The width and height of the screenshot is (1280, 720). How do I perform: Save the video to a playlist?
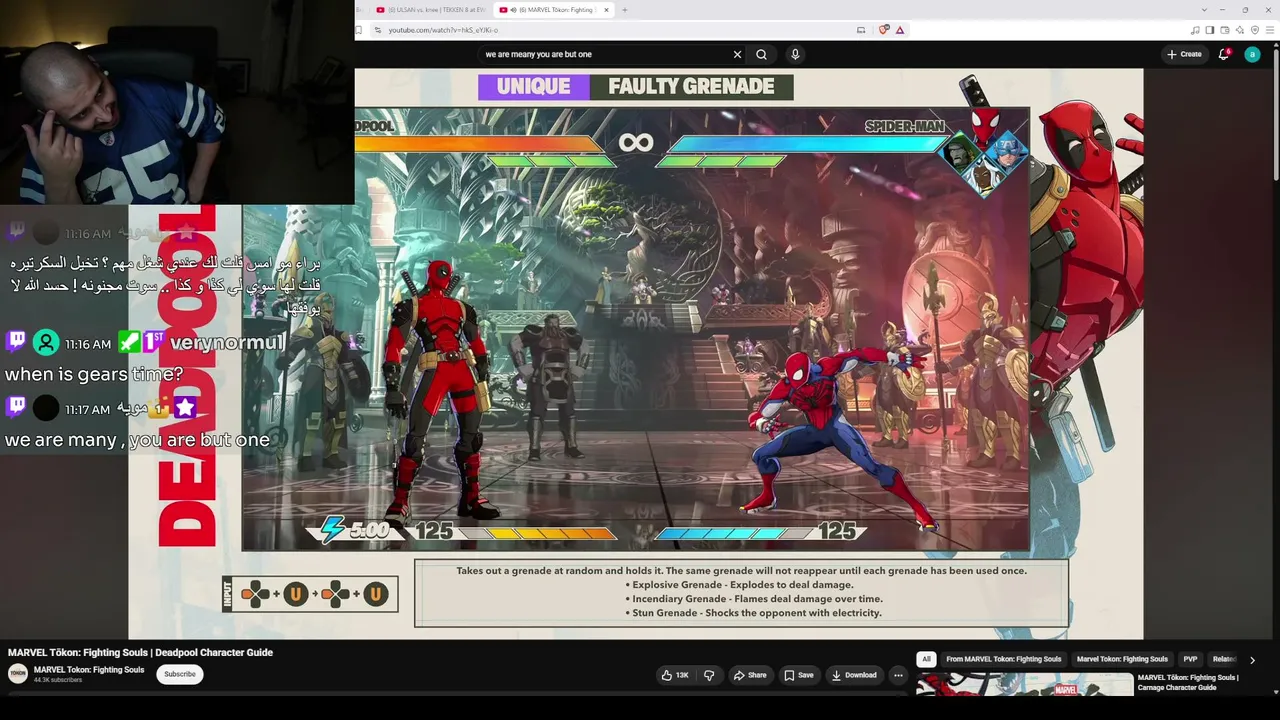(x=798, y=675)
